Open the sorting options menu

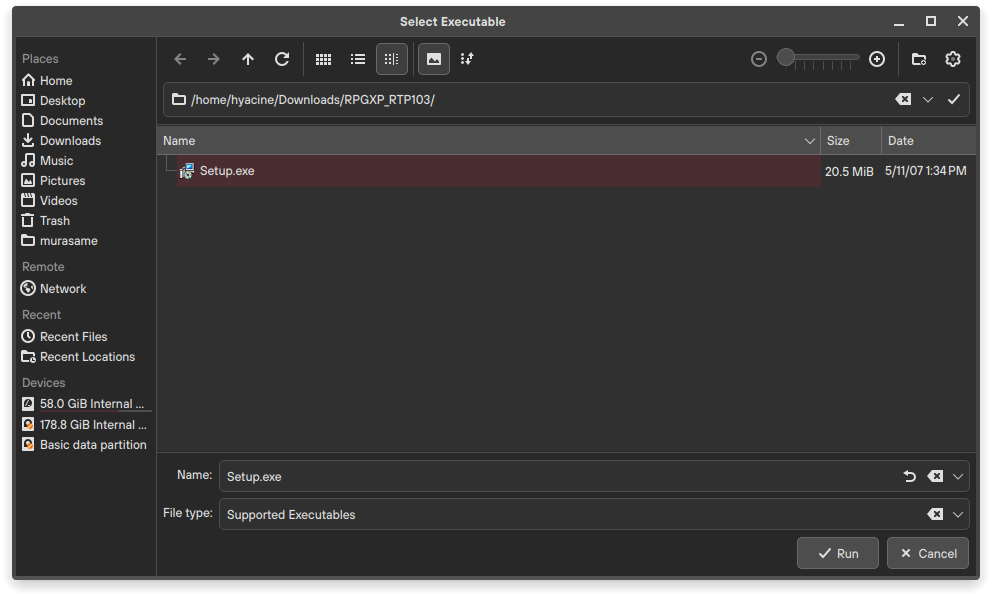pos(467,59)
